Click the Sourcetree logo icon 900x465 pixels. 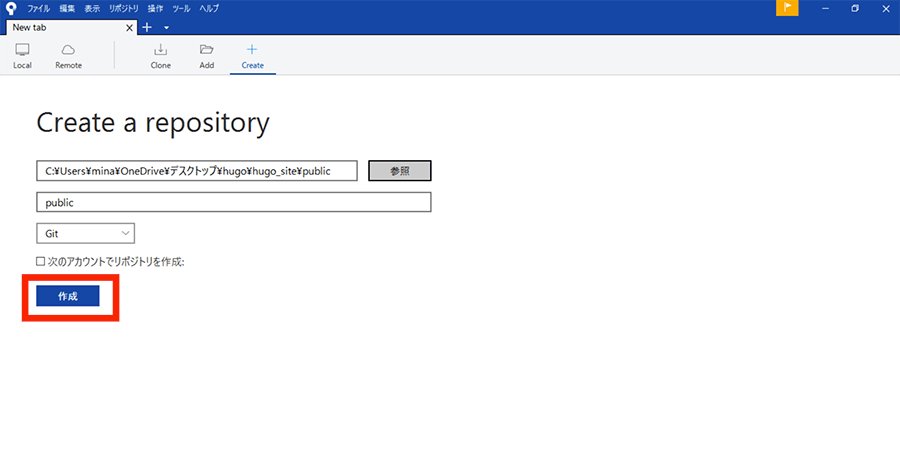[11, 9]
